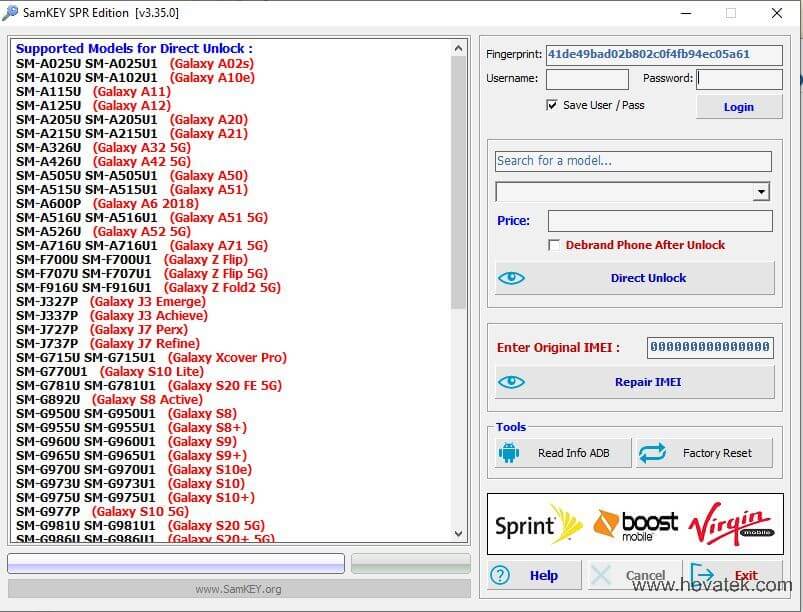This screenshot has width=803, height=612.
Task: Close the SamKEY SPR Edition window
Action: point(777,13)
